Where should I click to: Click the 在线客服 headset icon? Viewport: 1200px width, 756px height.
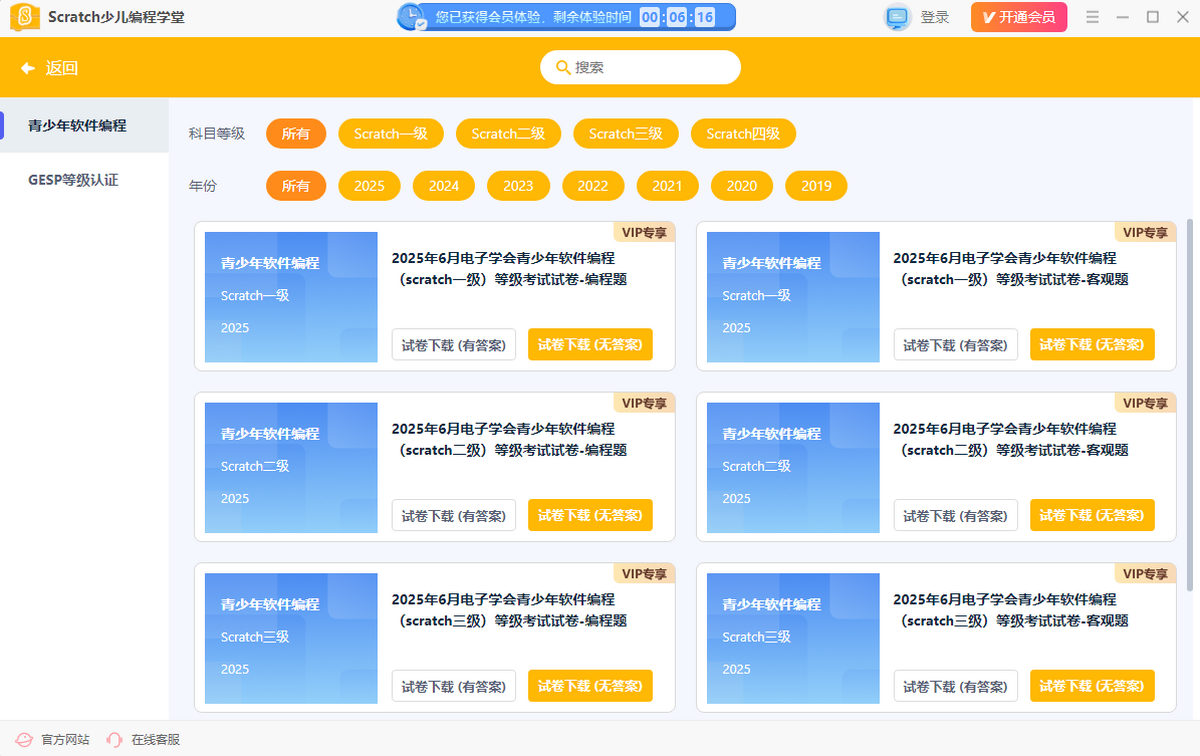[114, 740]
